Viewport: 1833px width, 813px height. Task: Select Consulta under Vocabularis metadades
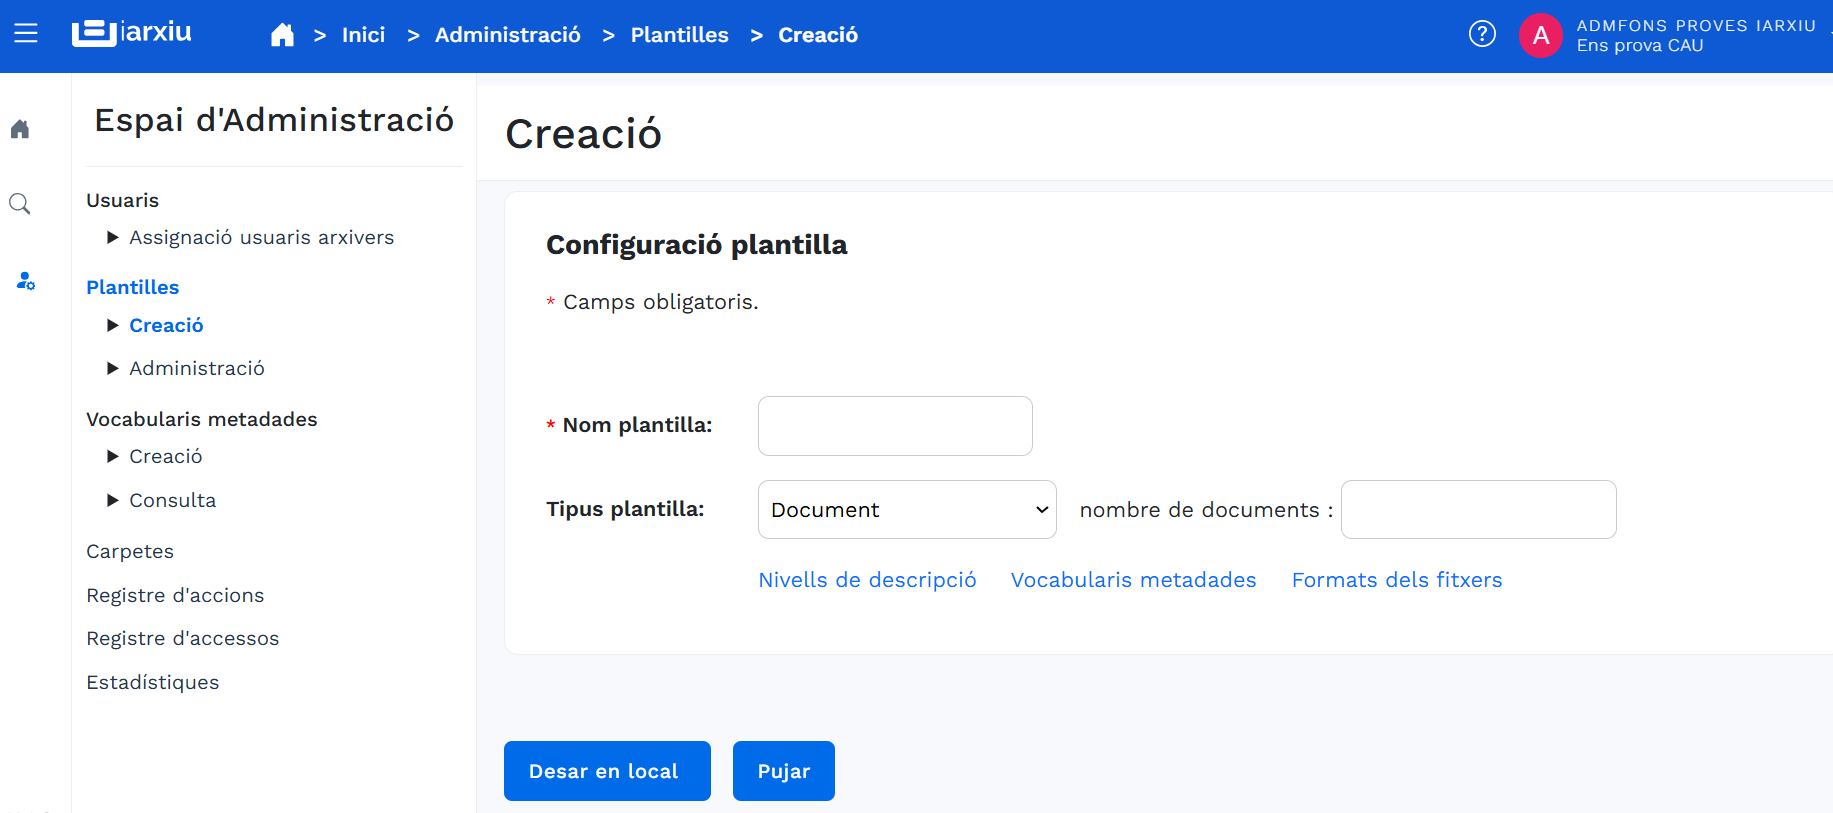point(173,500)
